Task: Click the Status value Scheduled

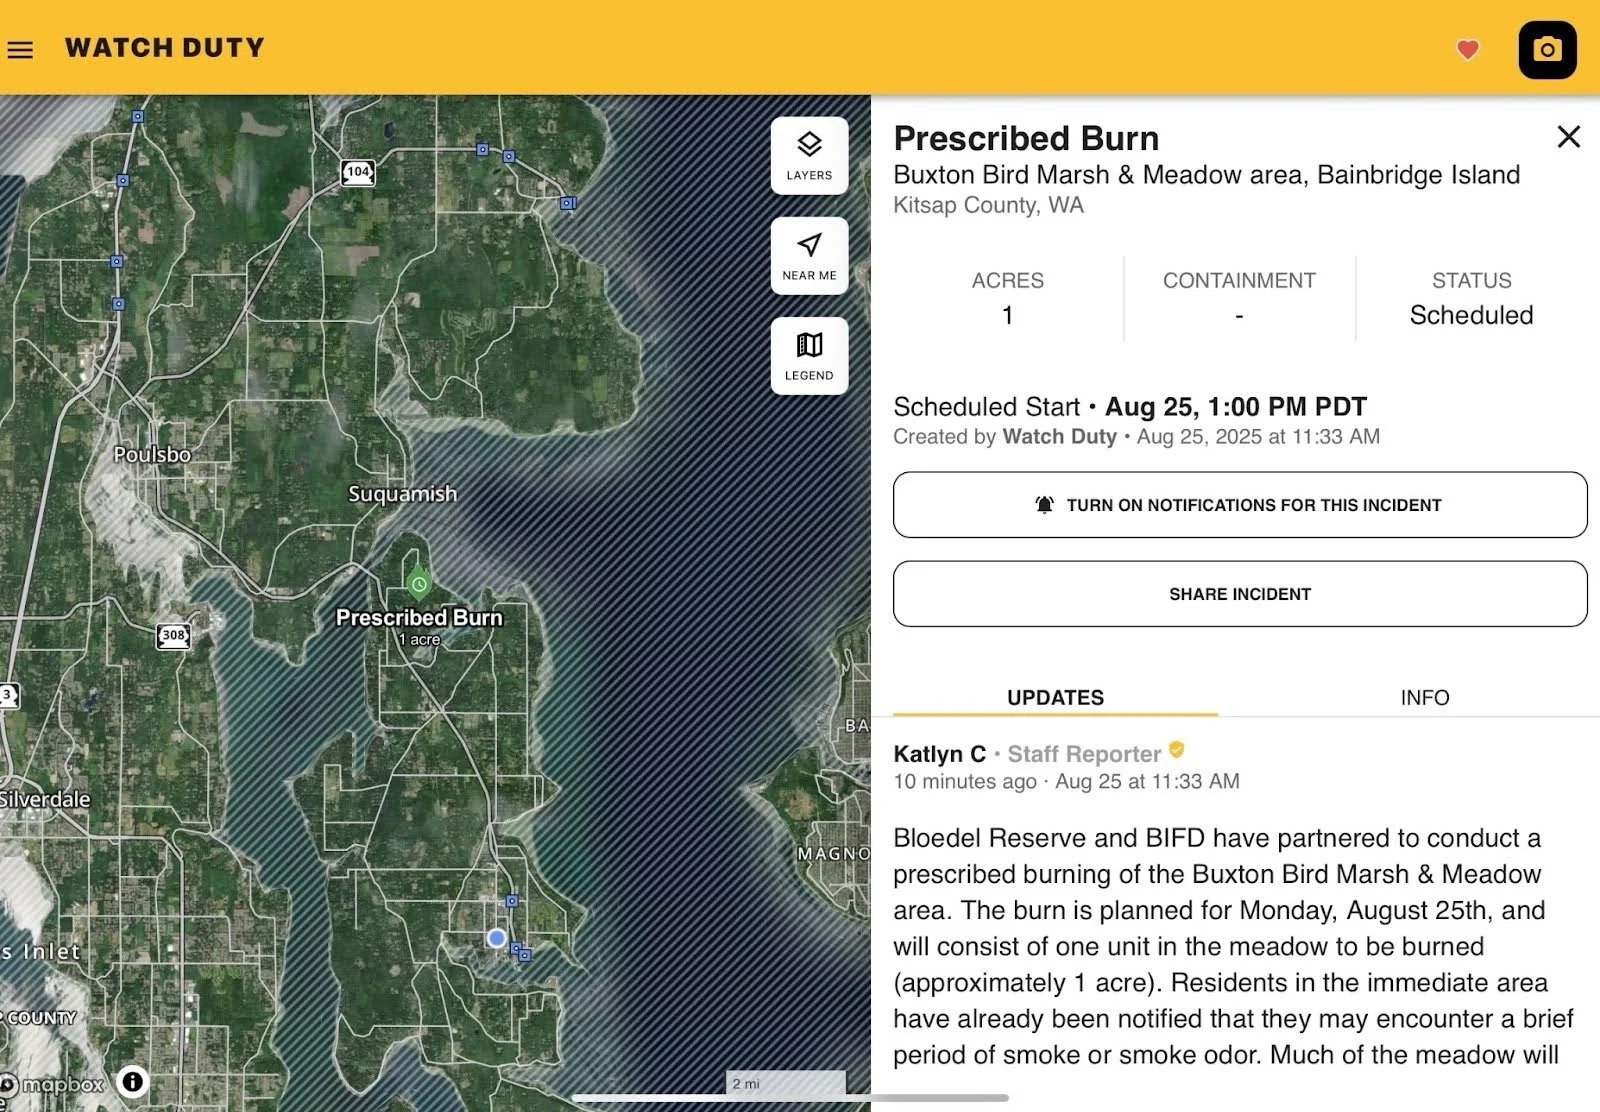Action: pos(1471,315)
